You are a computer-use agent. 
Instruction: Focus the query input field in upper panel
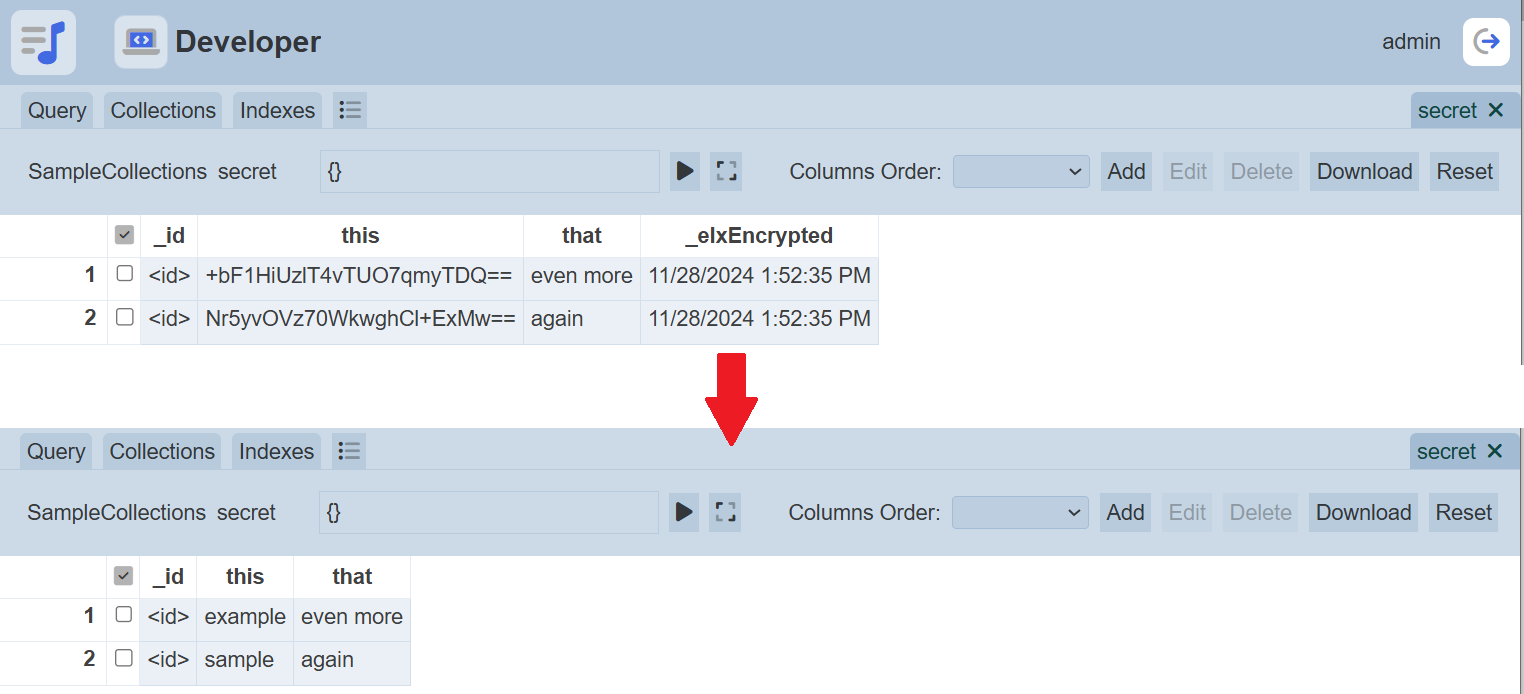tap(489, 171)
